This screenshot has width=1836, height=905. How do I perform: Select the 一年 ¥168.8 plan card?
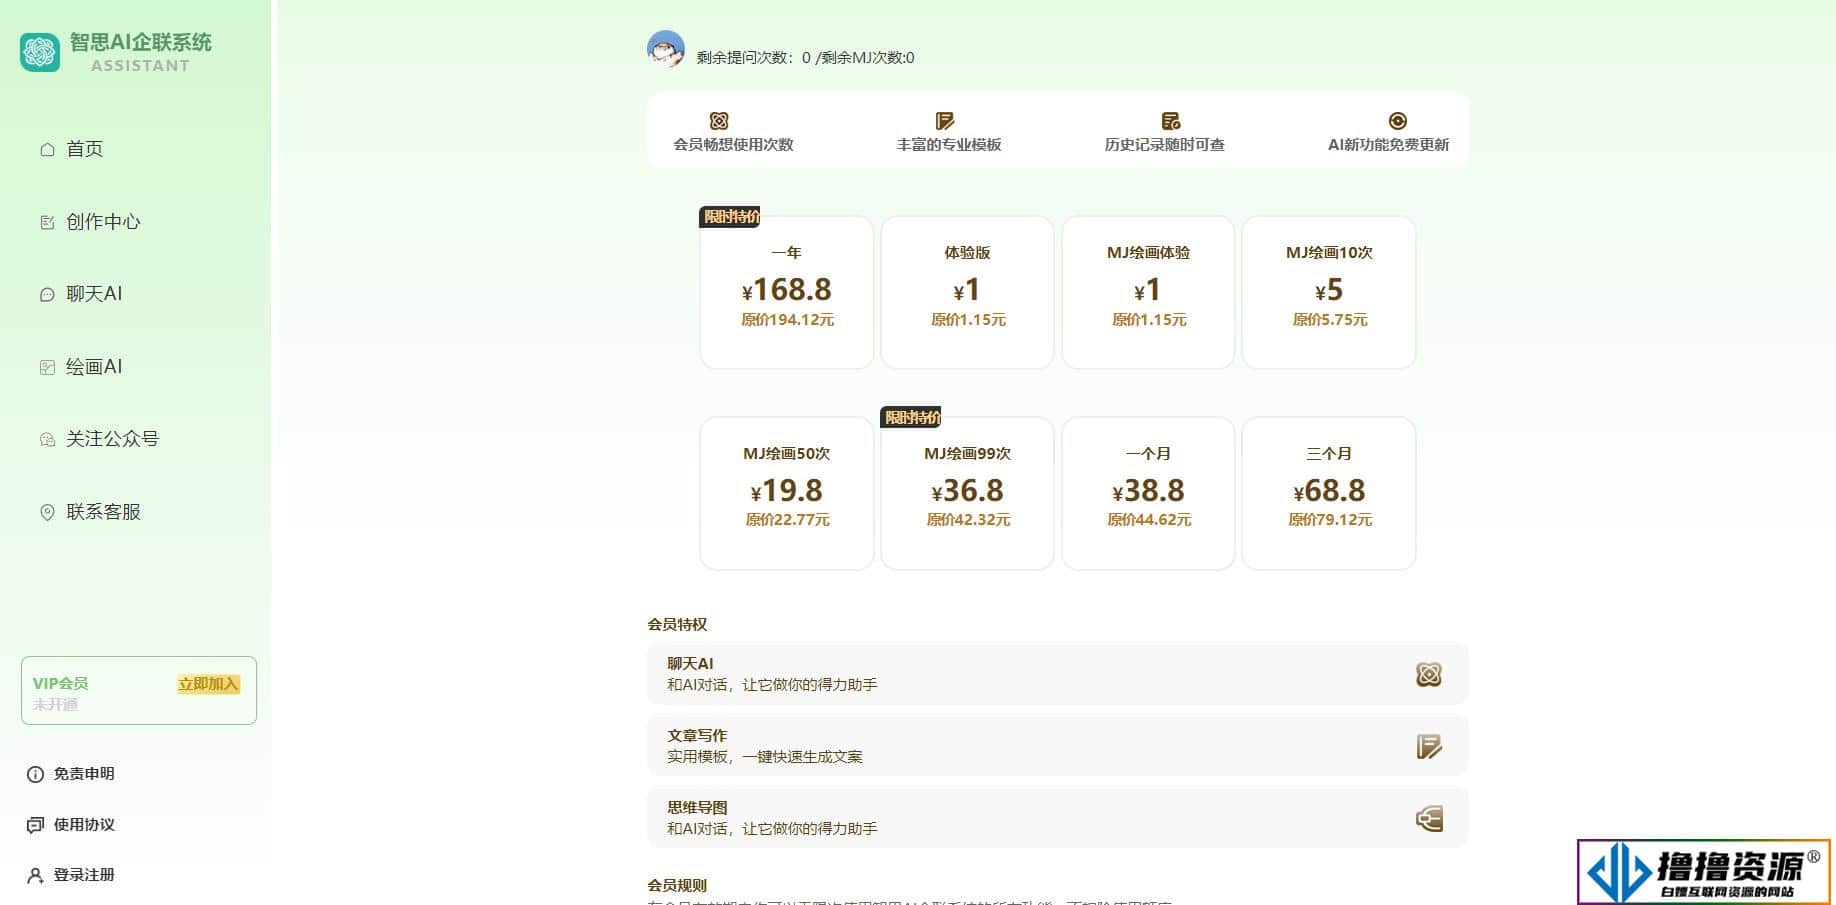(787, 292)
